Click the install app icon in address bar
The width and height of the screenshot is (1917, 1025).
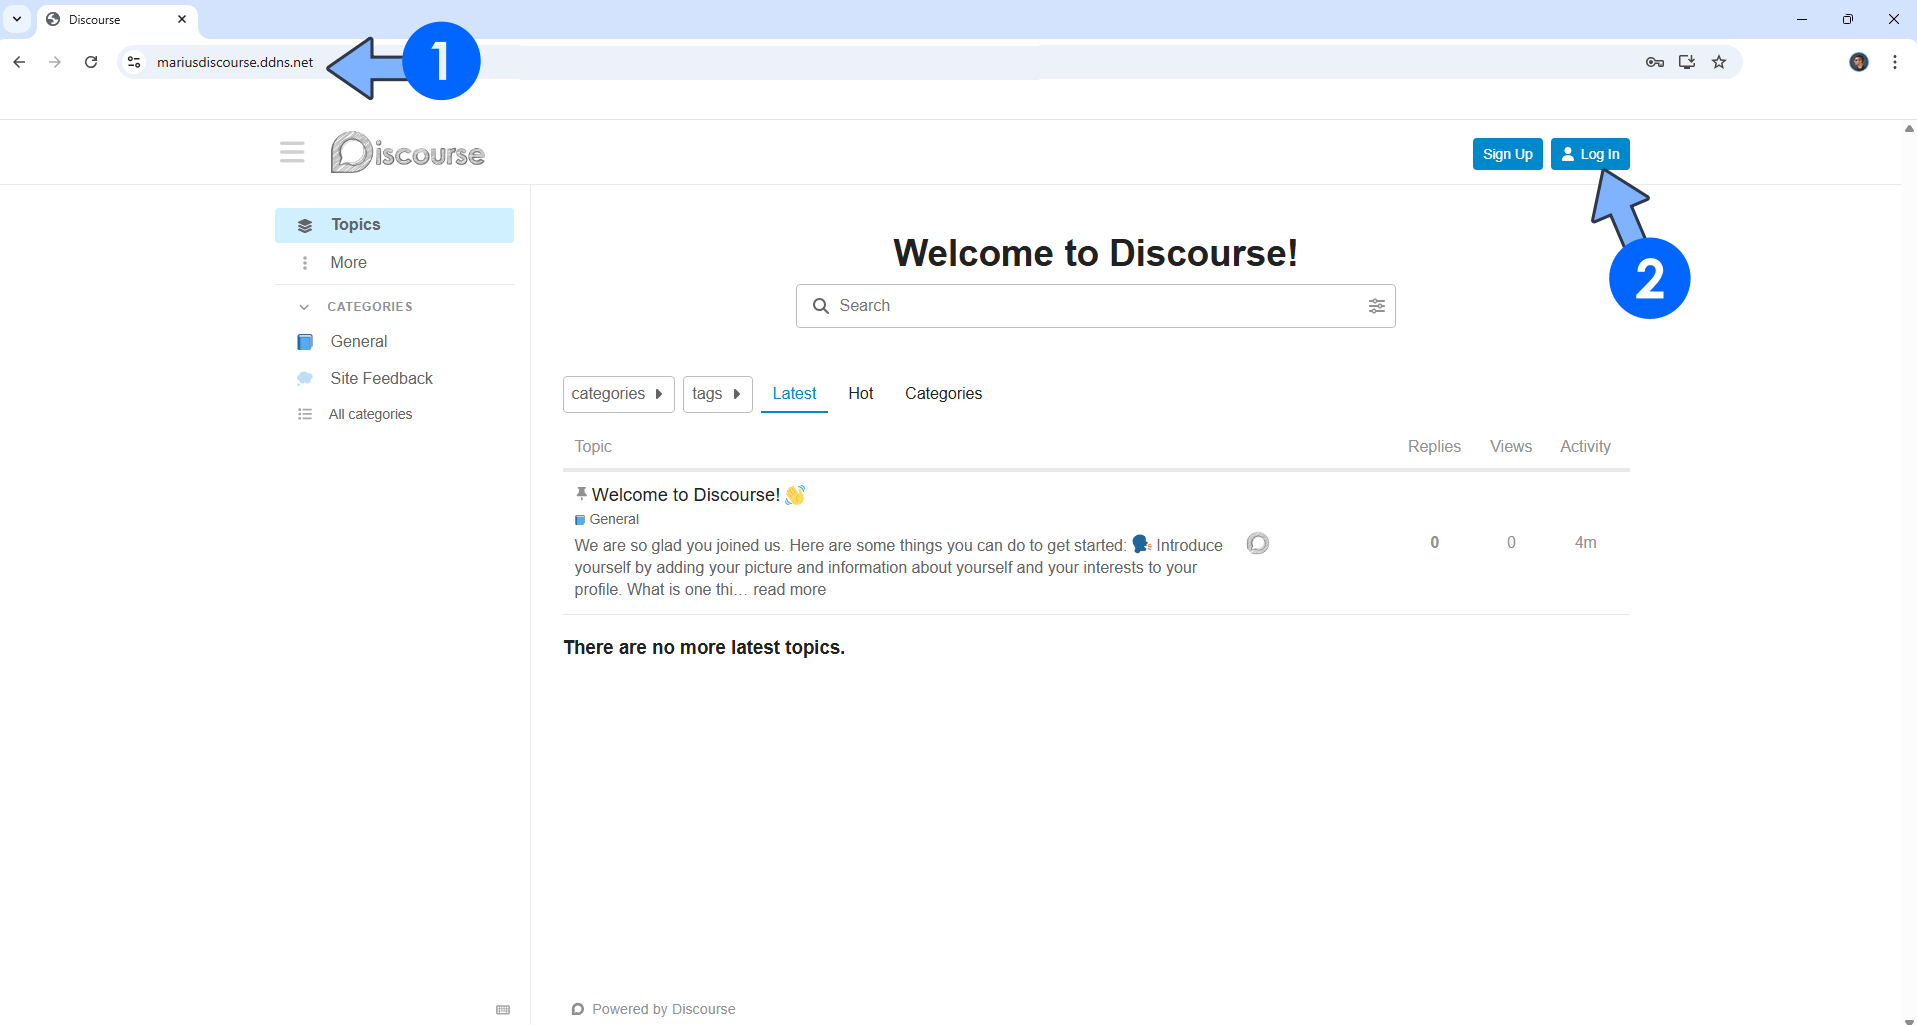tap(1687, 62)
